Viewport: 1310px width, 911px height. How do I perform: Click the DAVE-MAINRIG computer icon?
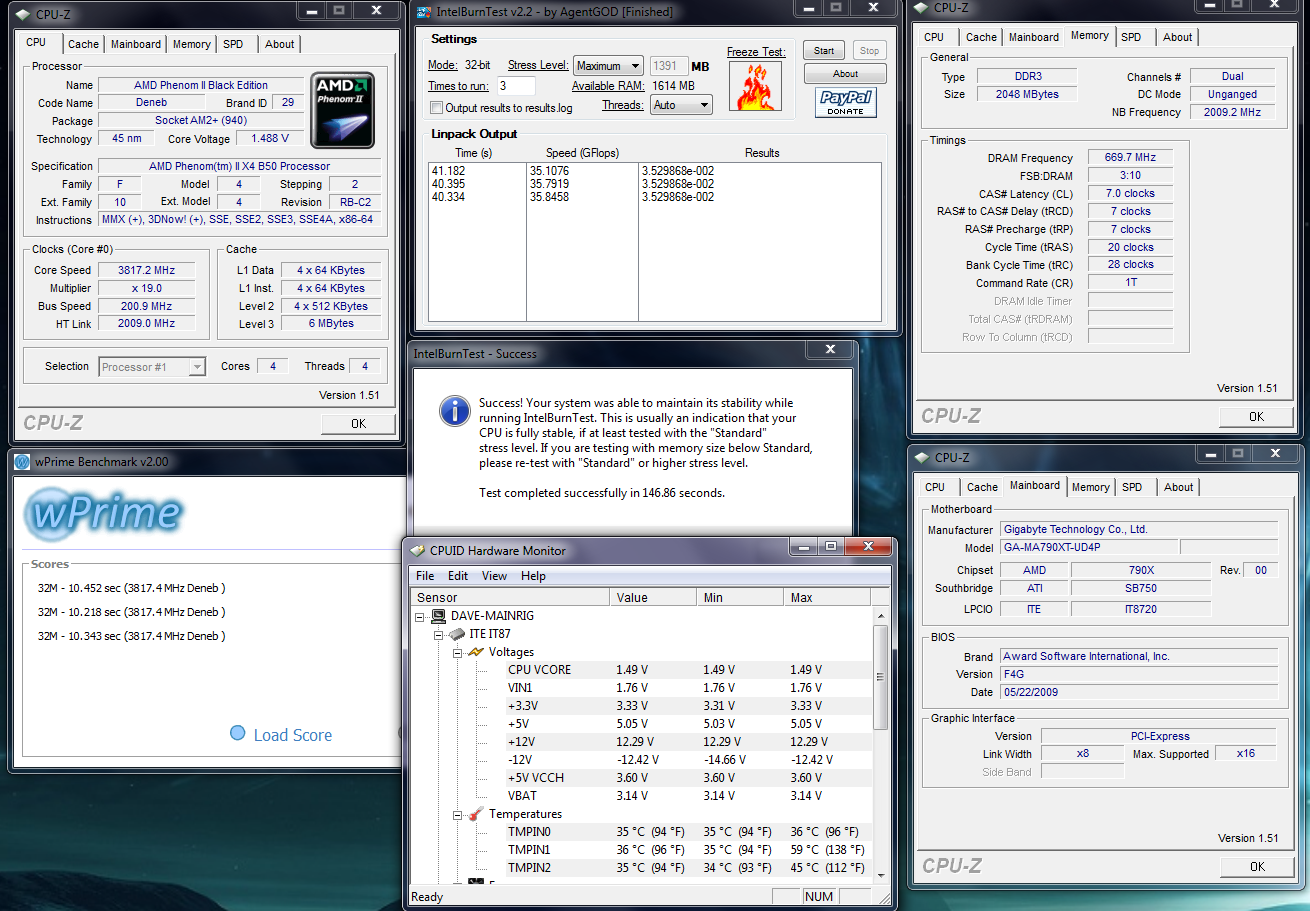(440, 616)
